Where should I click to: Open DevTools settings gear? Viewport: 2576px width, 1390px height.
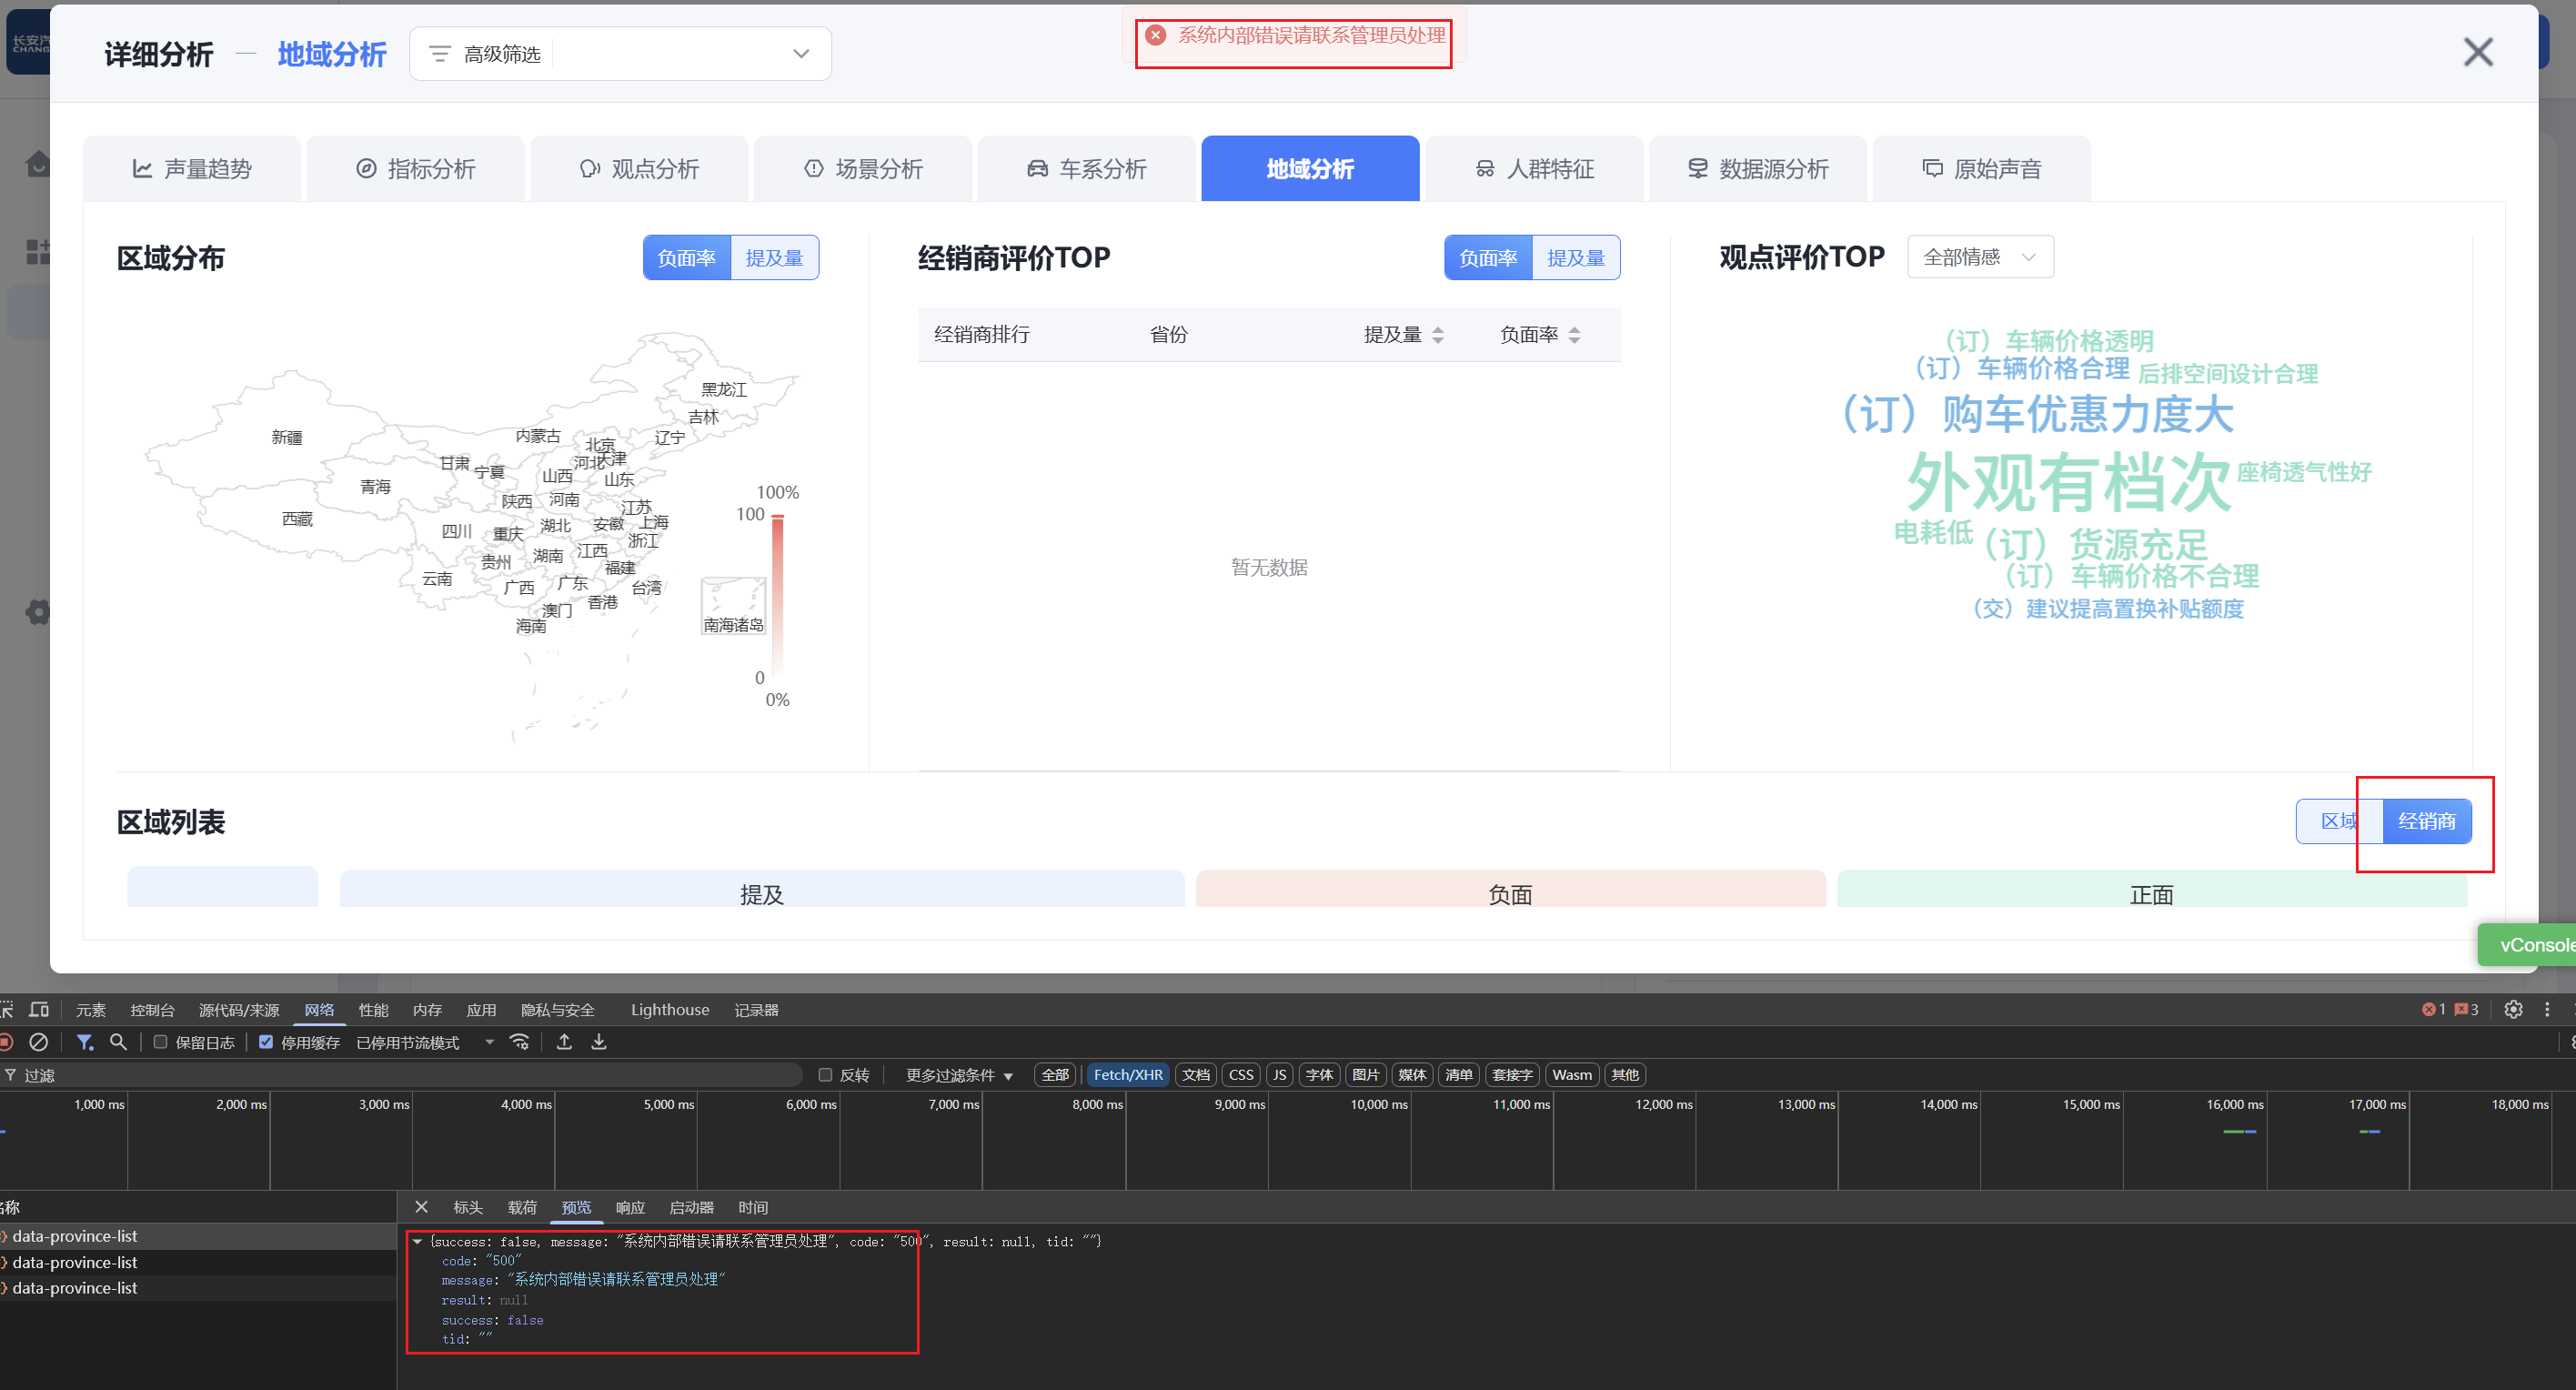(x=2513, y=1009)
